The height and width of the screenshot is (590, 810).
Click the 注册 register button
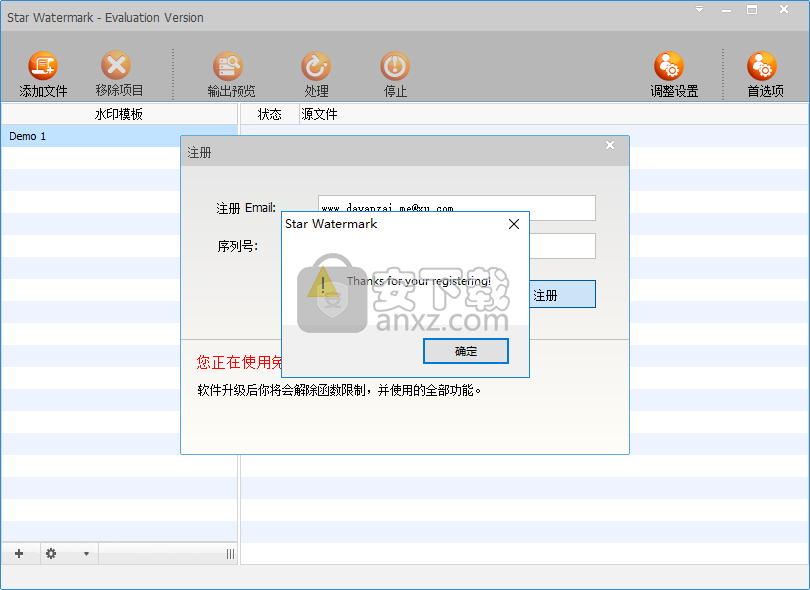point(562,295)
